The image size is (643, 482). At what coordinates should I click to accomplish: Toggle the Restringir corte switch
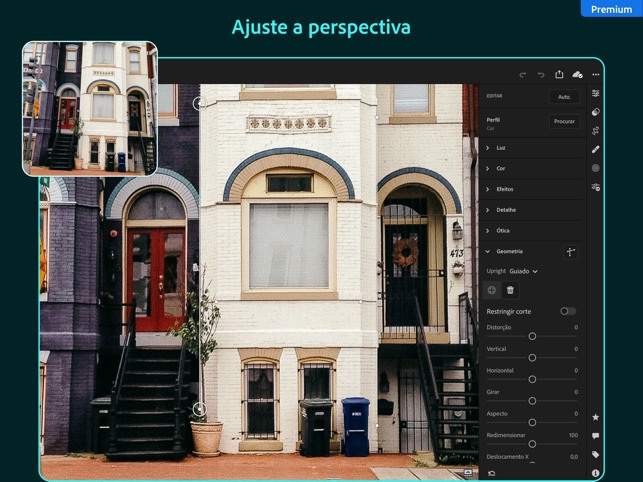[568, 311]
